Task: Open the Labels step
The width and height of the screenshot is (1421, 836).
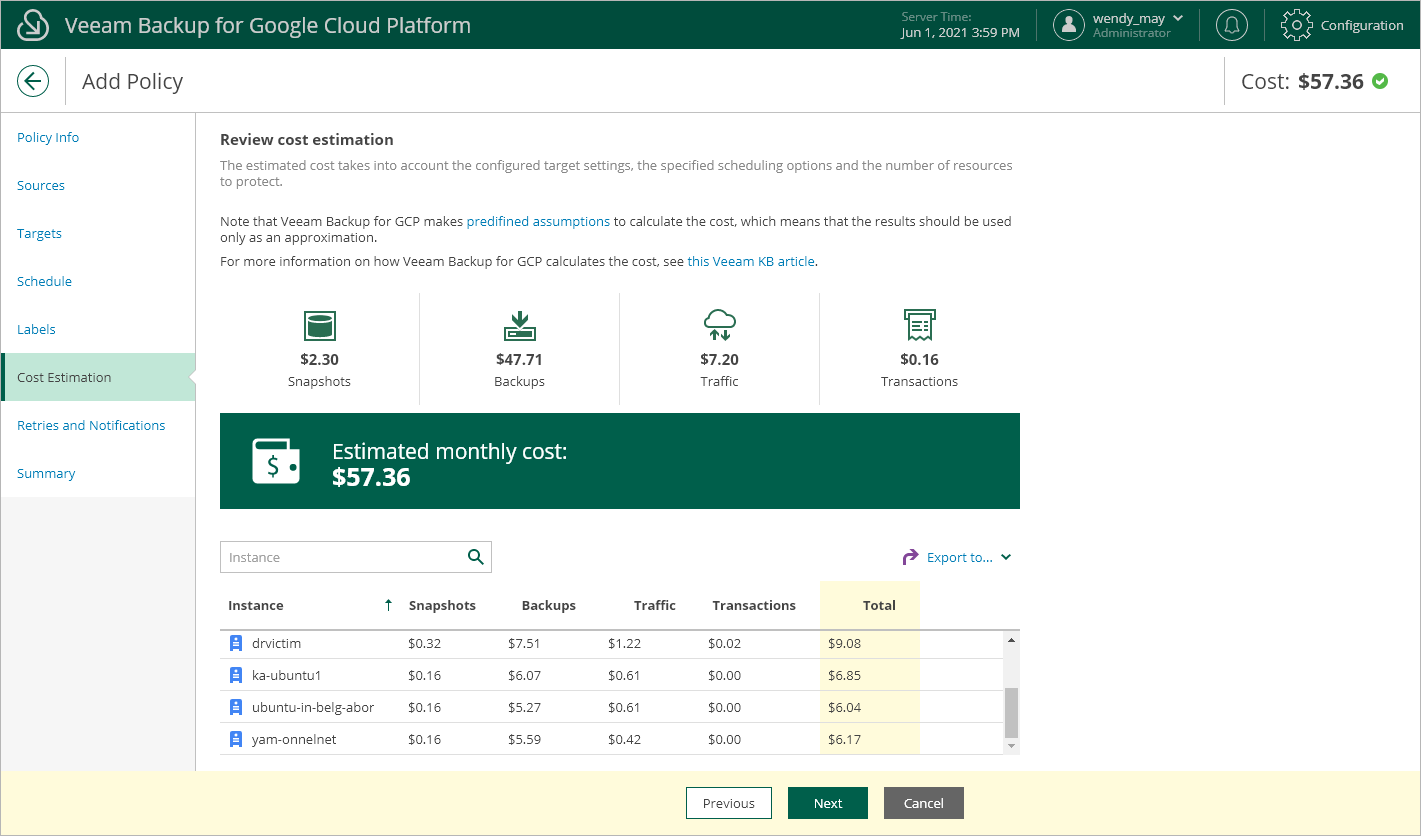Action: (x=36, y=329)
